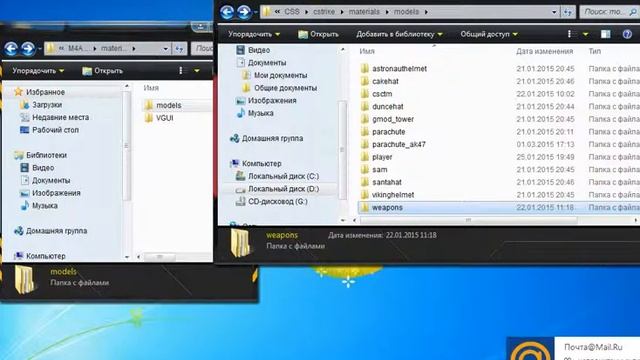Go back in the M4A window
Image resolution: width=640 pixels, height=360 pixels.
tap(11, 49)
